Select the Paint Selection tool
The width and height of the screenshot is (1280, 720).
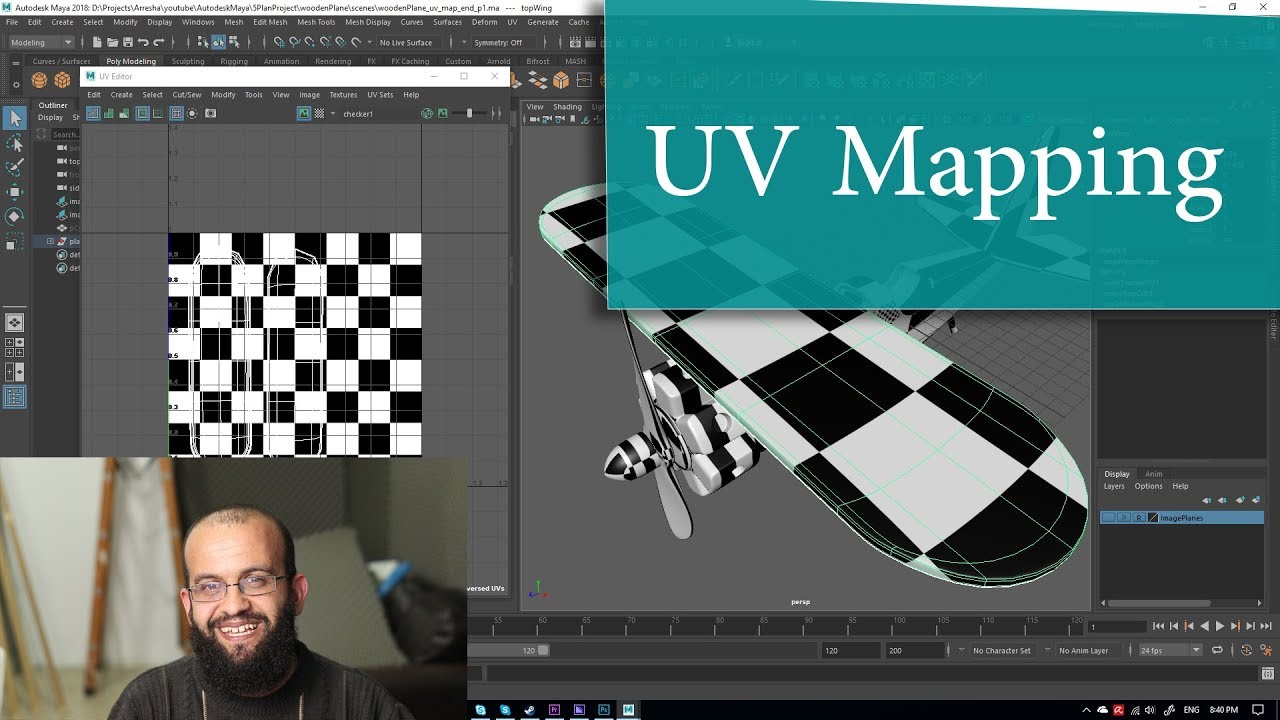tap(15, 168)
